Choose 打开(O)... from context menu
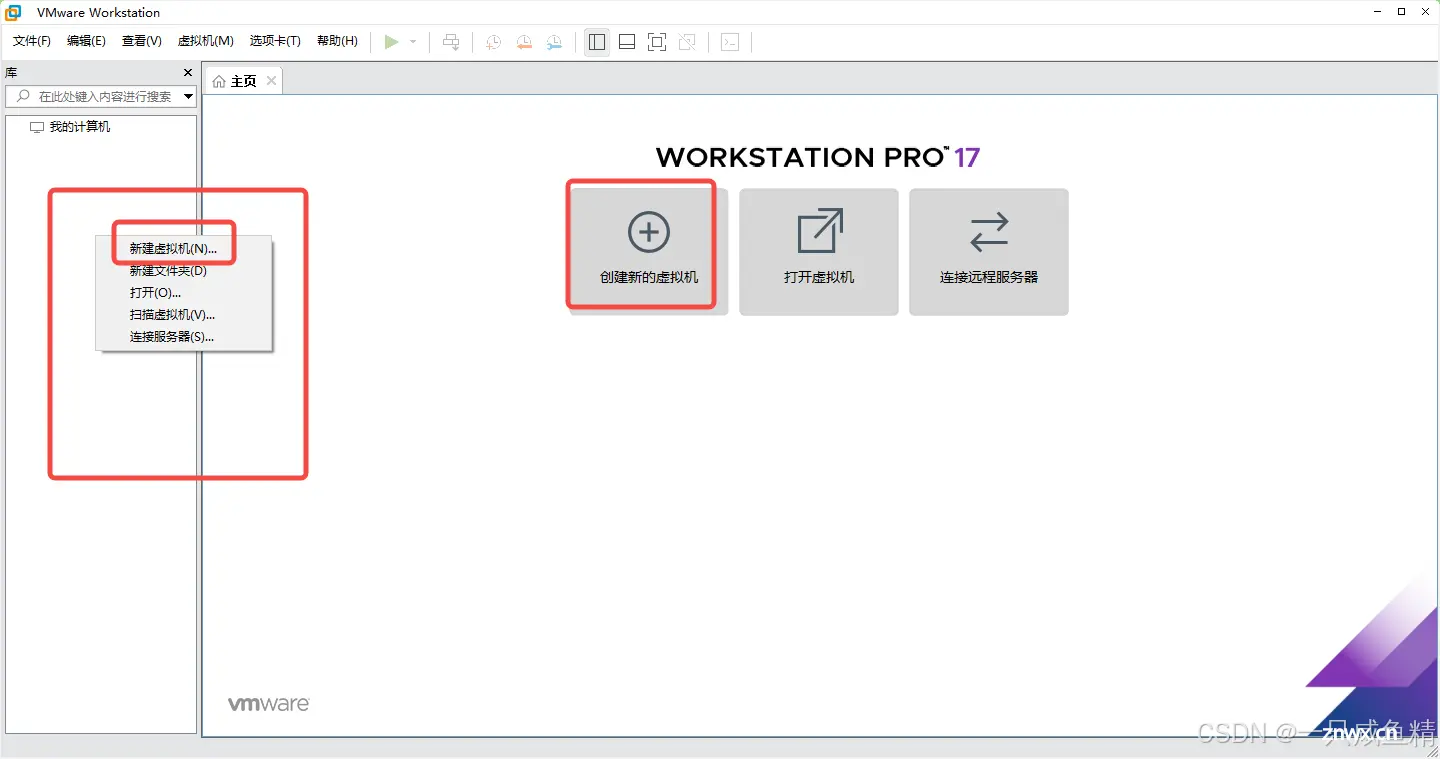This screenshot has height=759, width=1440. tap(155, 292)
